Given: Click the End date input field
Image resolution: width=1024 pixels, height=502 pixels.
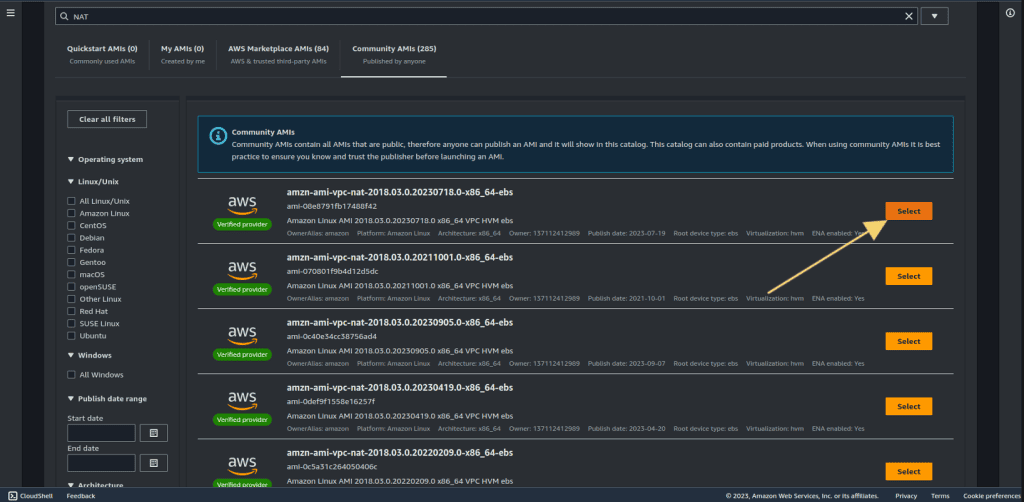Looking at the screenshot, I should [101, 463].
